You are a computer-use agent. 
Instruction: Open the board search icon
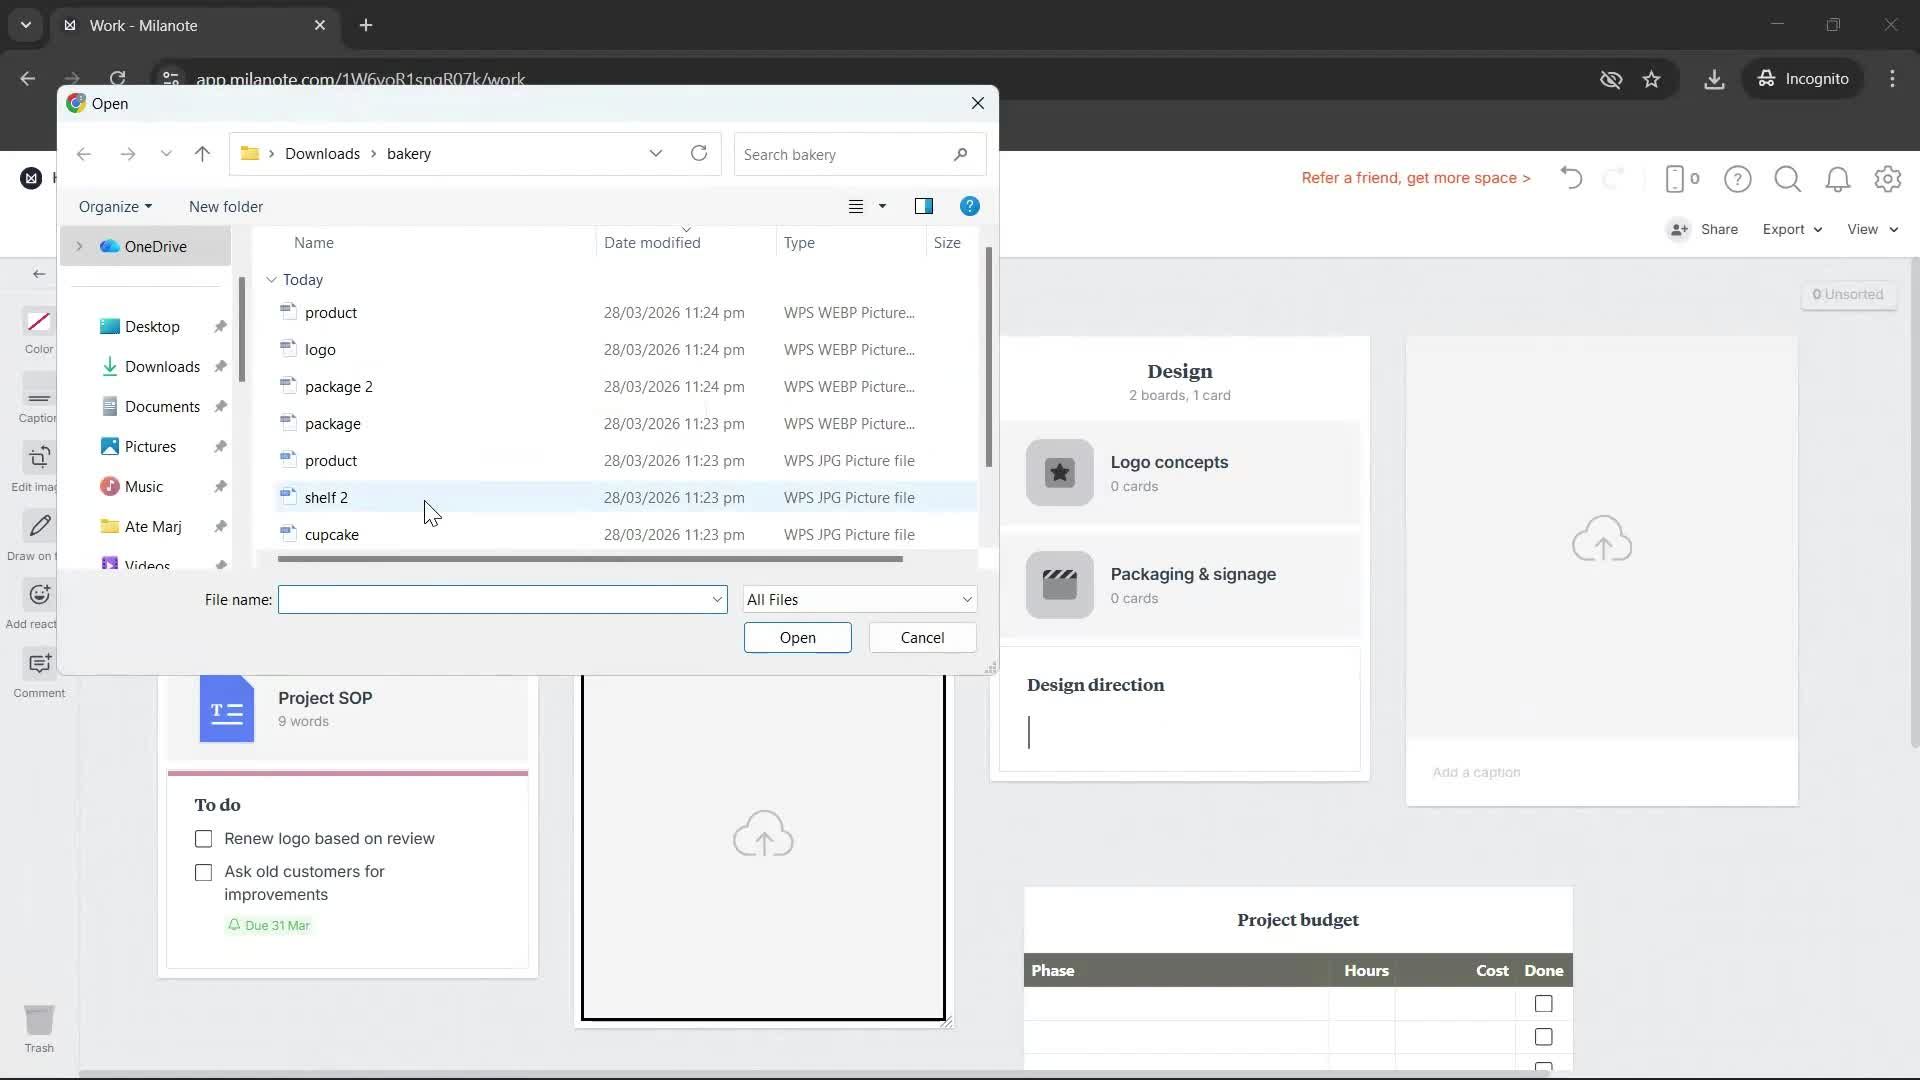(1787, 179)
